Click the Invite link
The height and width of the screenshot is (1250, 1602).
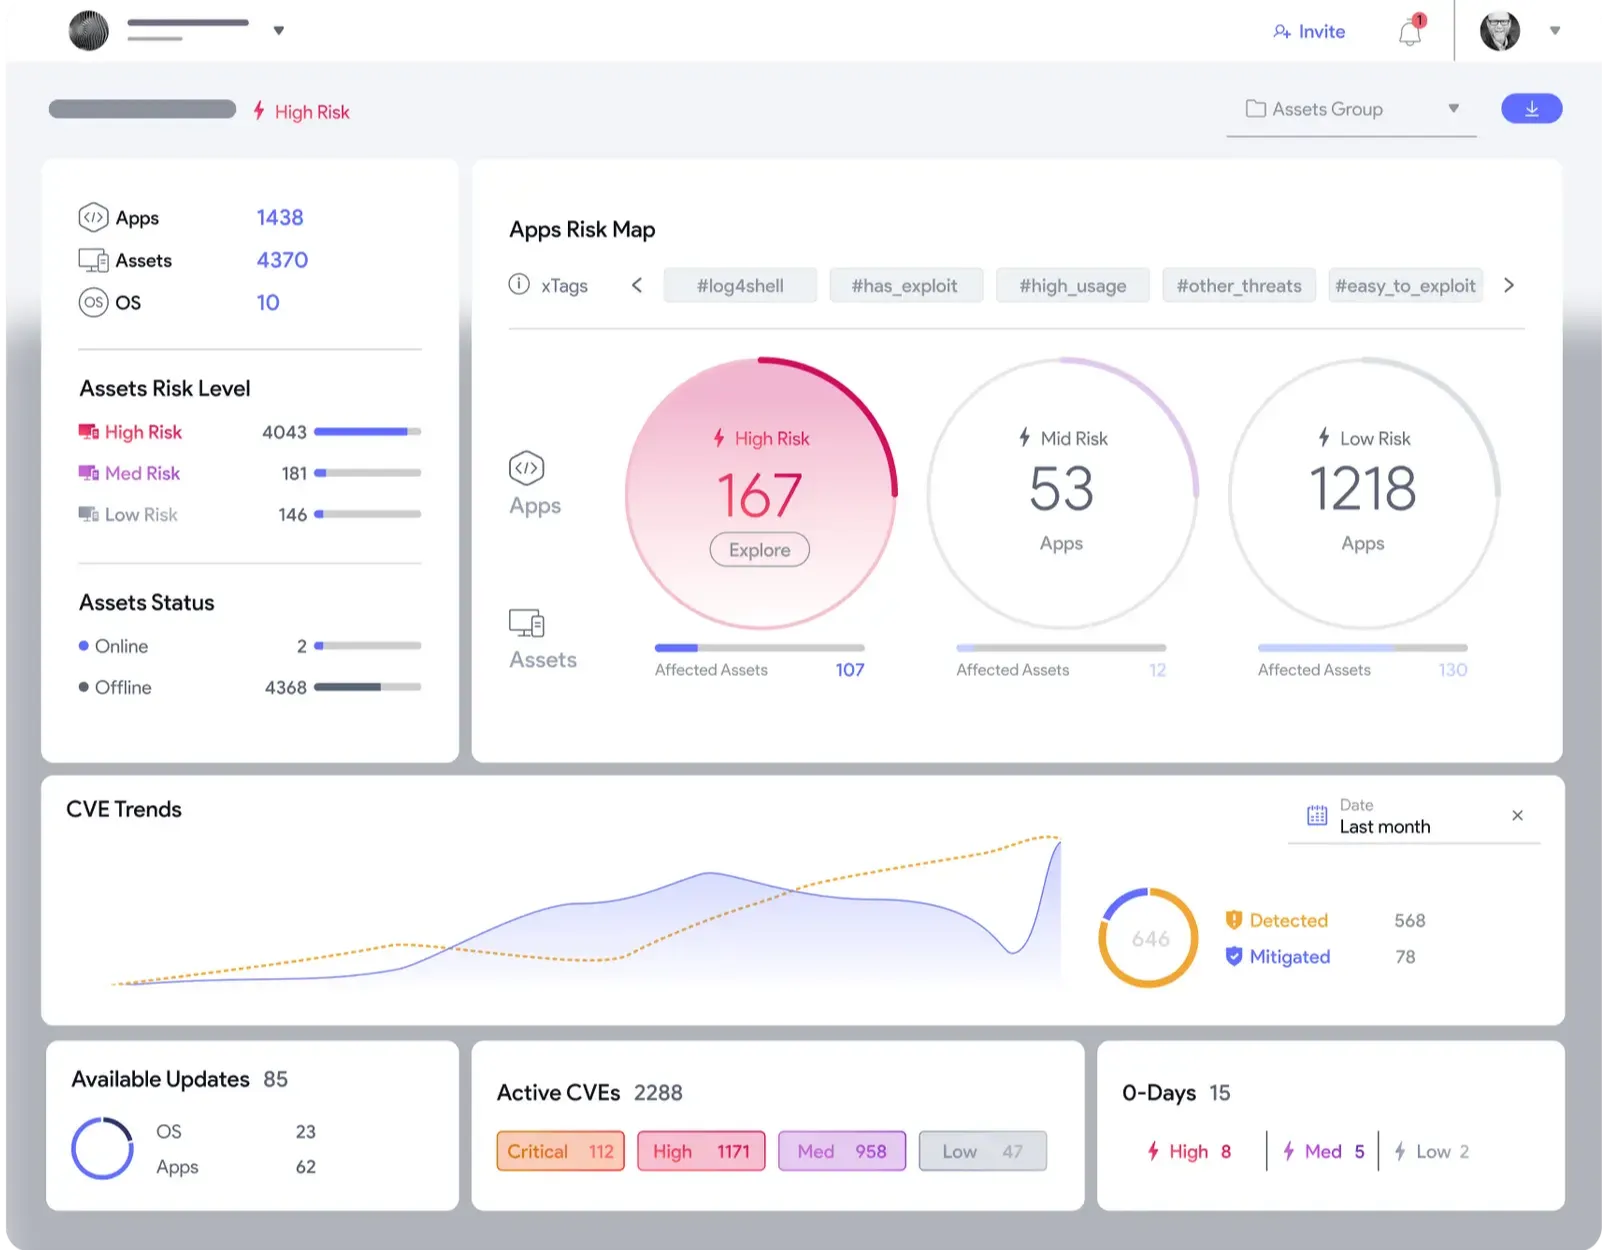click(x=1309, y=32)
